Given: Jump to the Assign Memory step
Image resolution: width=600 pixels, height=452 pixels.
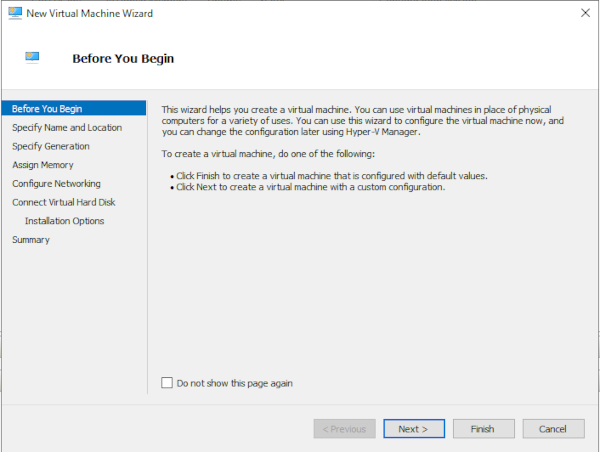Looking at the screenshot, I should (x=43, y=165).
